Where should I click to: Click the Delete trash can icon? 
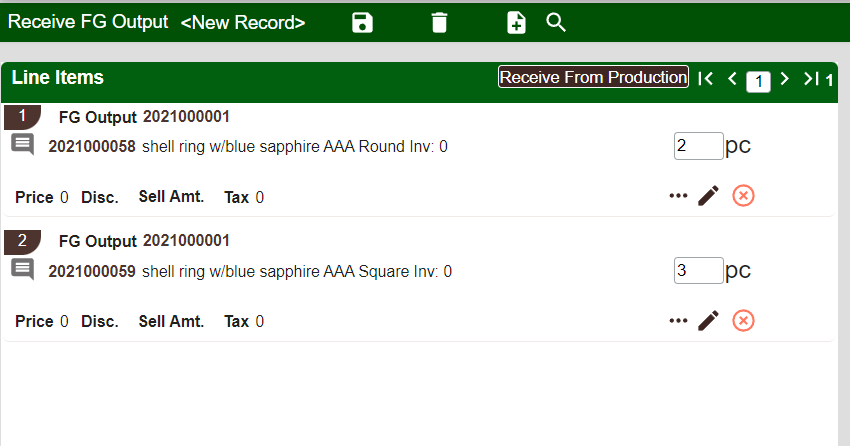(x=439, y=23)
